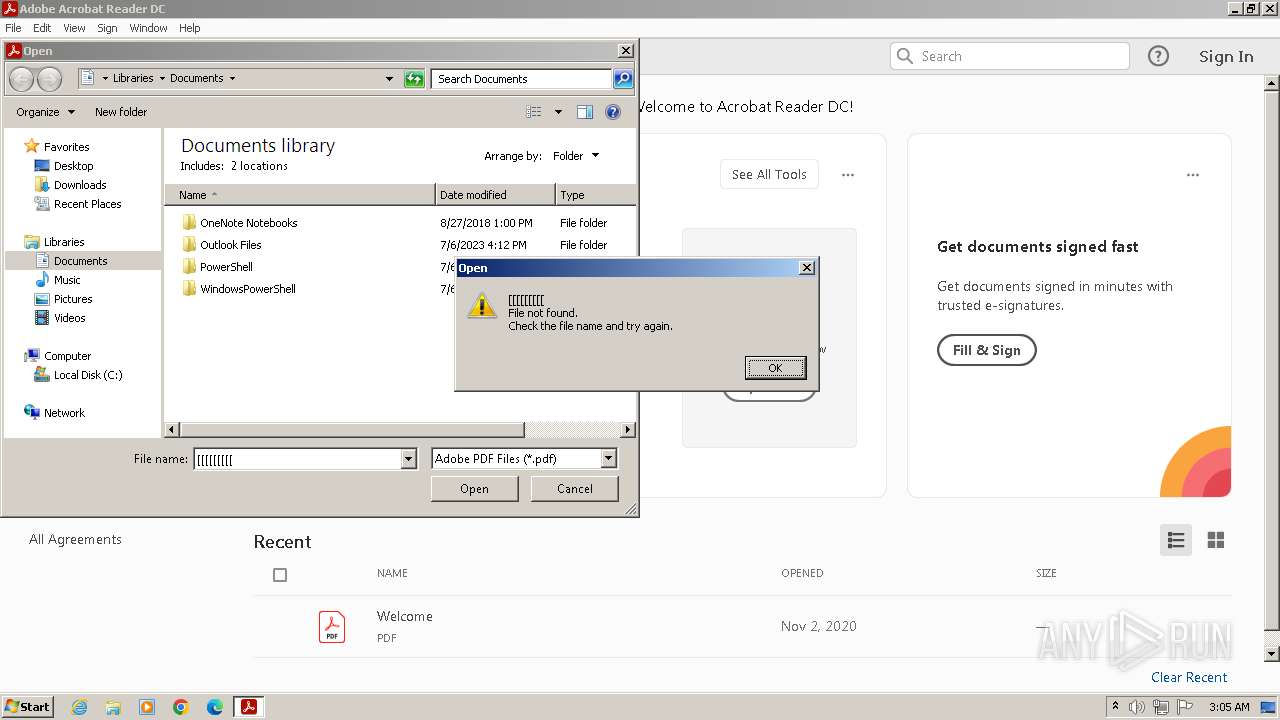Click Clear Recent link

[1189, 677]
